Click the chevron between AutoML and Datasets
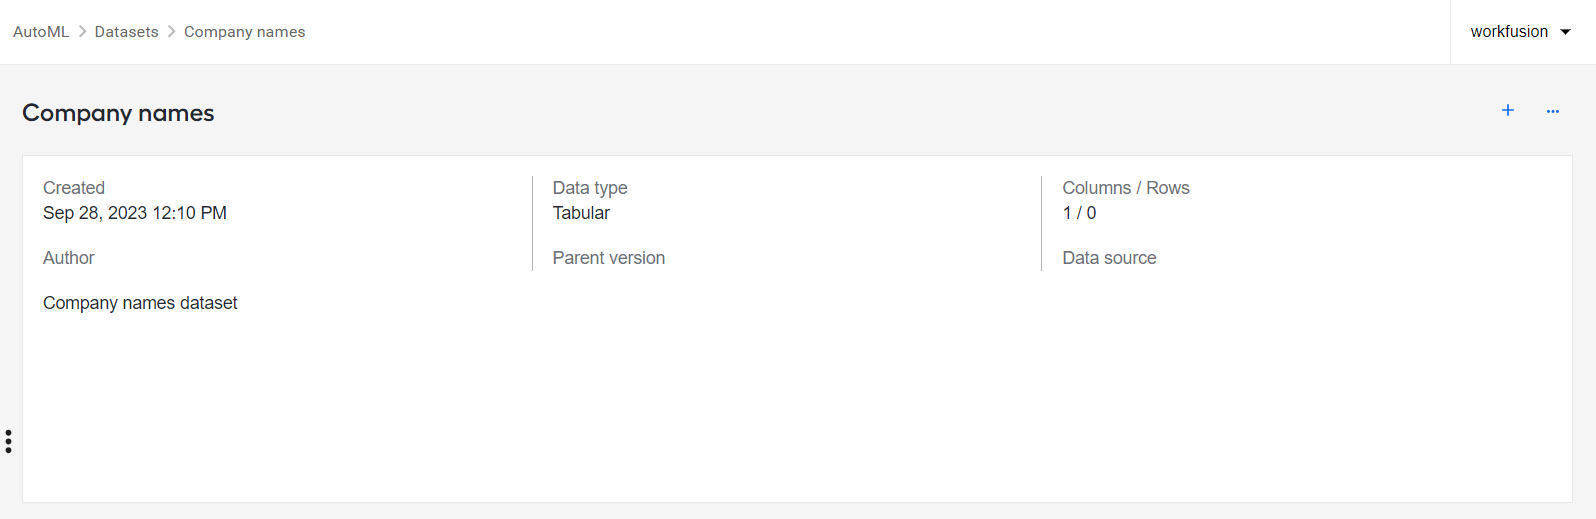The height and width of the screenshot is (519, 1596). click(82, 32)
